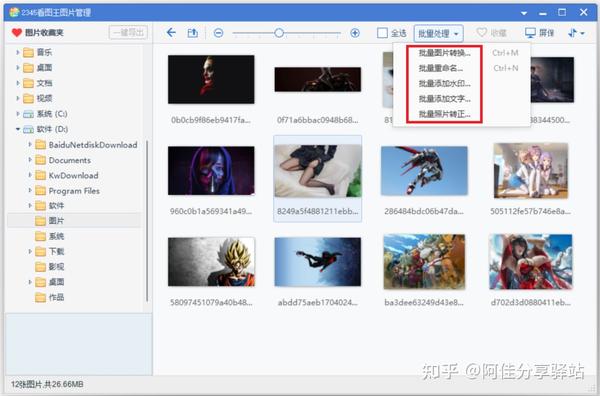Select the Joker thumbnail 0b0cb9f86eb9417fa
Screen dimensions: 600x396
coord(211,79)
